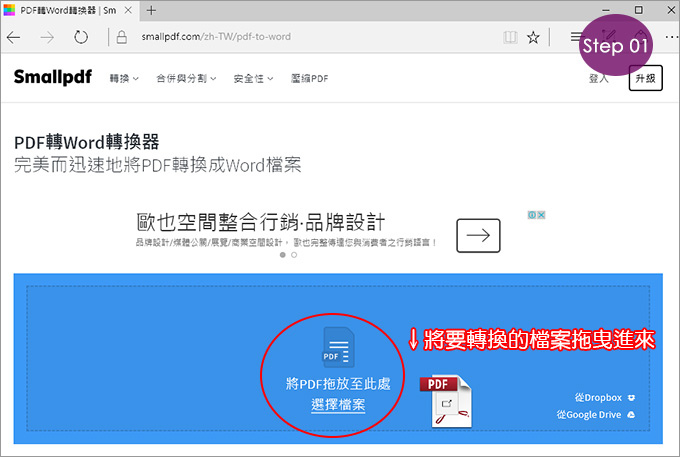The height and width of the screenshot is (457, 680).
Task: Click the 從Google Drive text link
Action: tap(589, 415)
